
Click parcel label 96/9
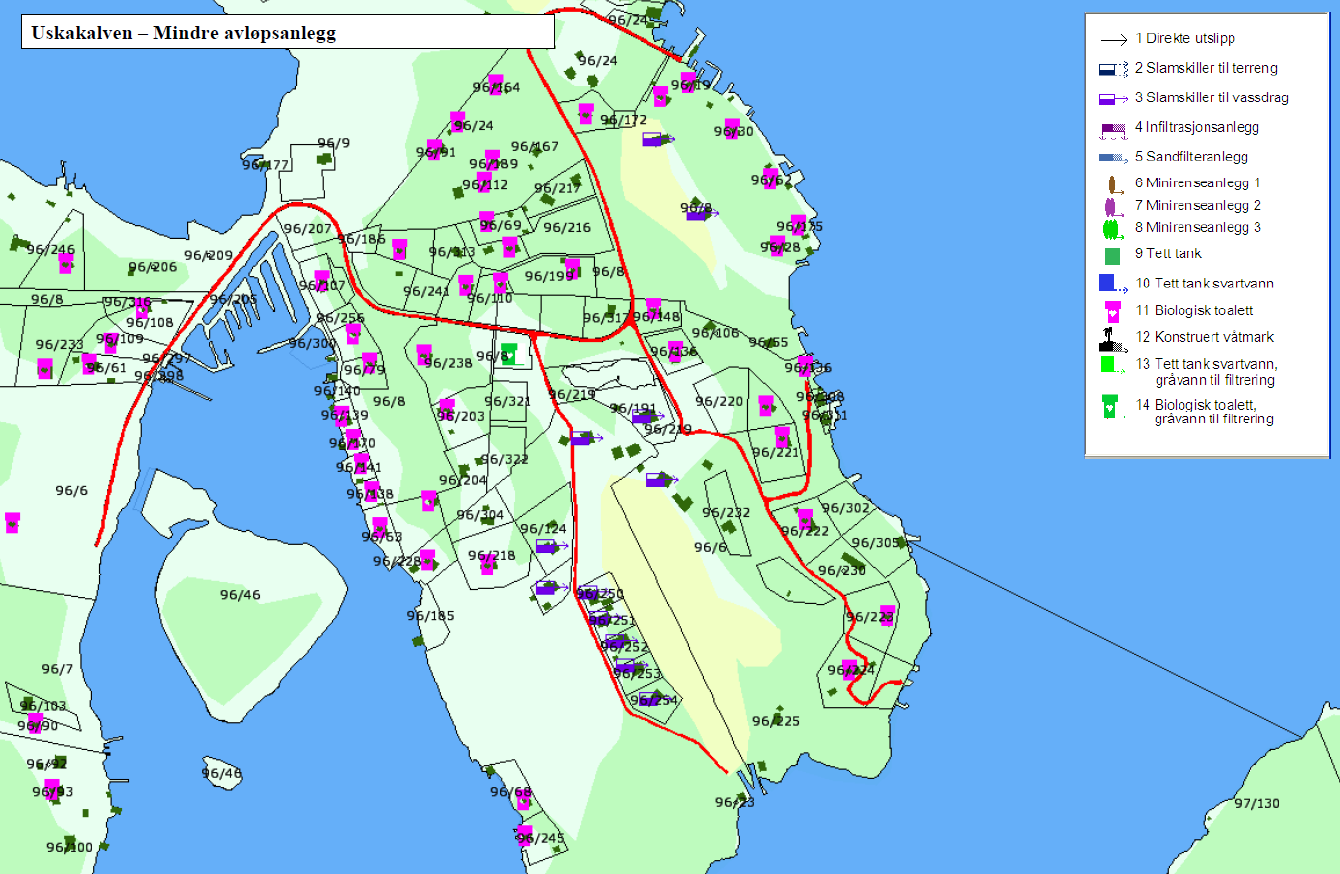tap(335, 144)
